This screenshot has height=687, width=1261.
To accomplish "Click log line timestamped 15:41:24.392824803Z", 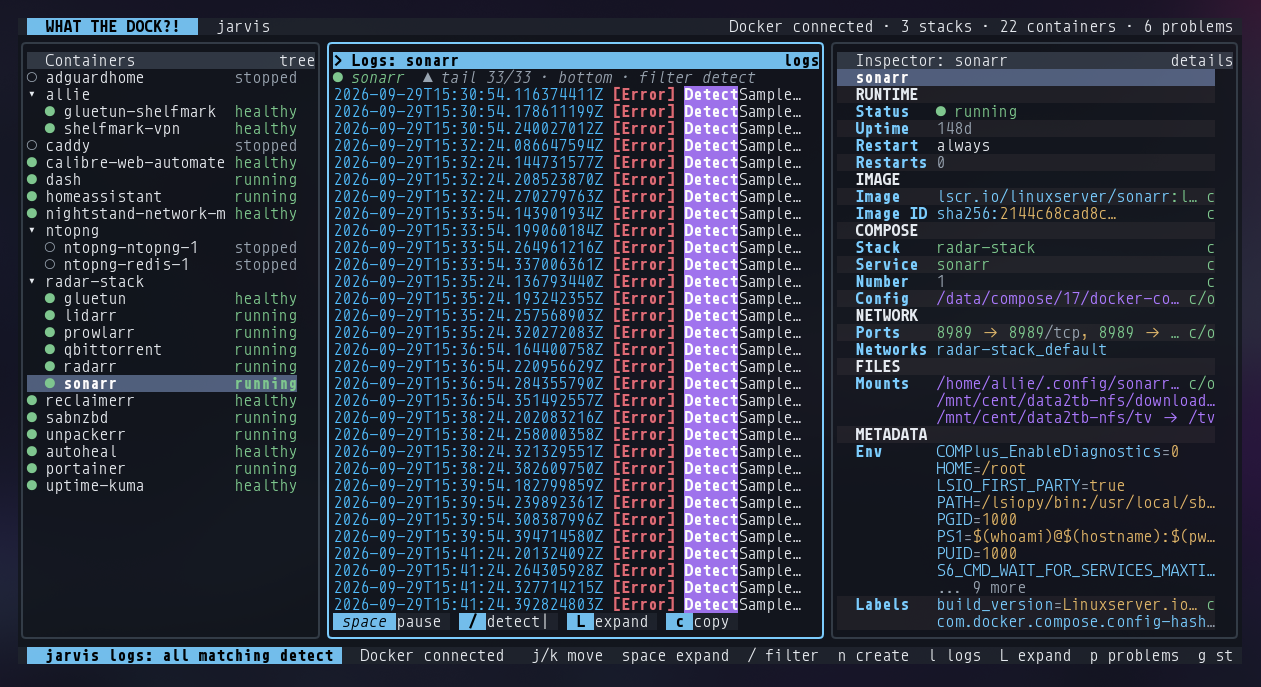I will tap(568, 605).
